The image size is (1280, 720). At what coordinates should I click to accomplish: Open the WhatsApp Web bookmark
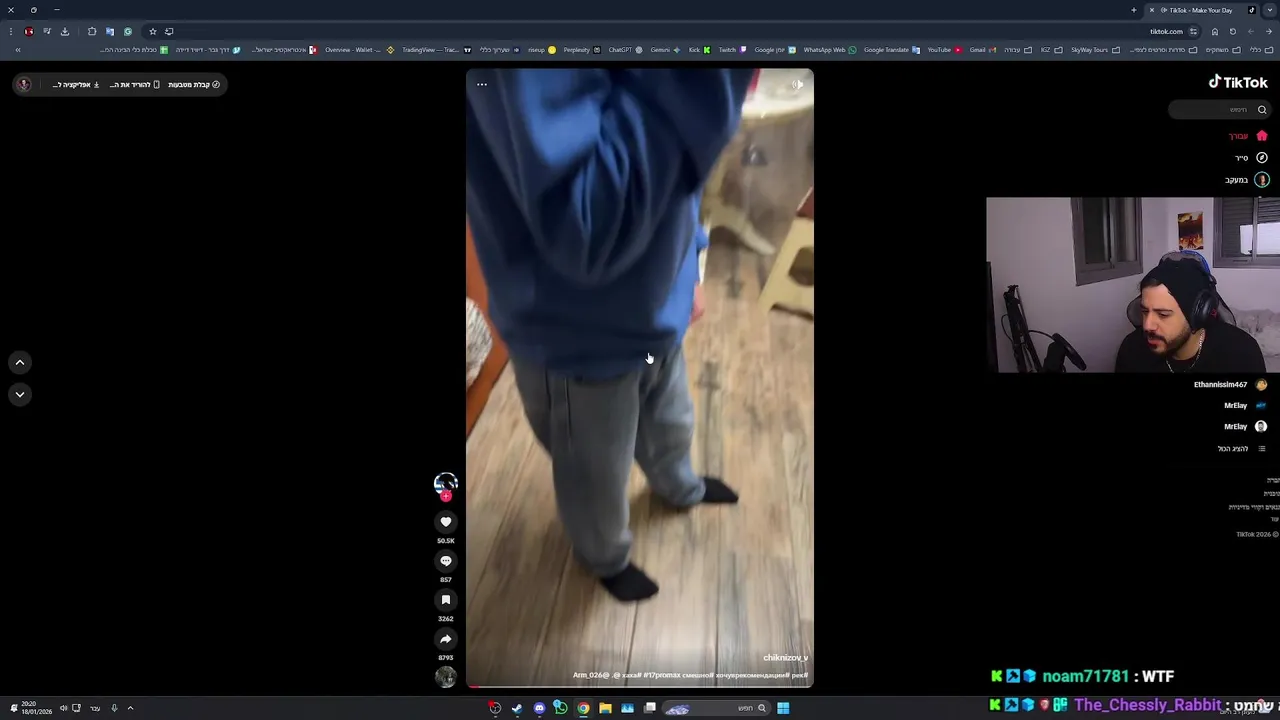[830, 50]
